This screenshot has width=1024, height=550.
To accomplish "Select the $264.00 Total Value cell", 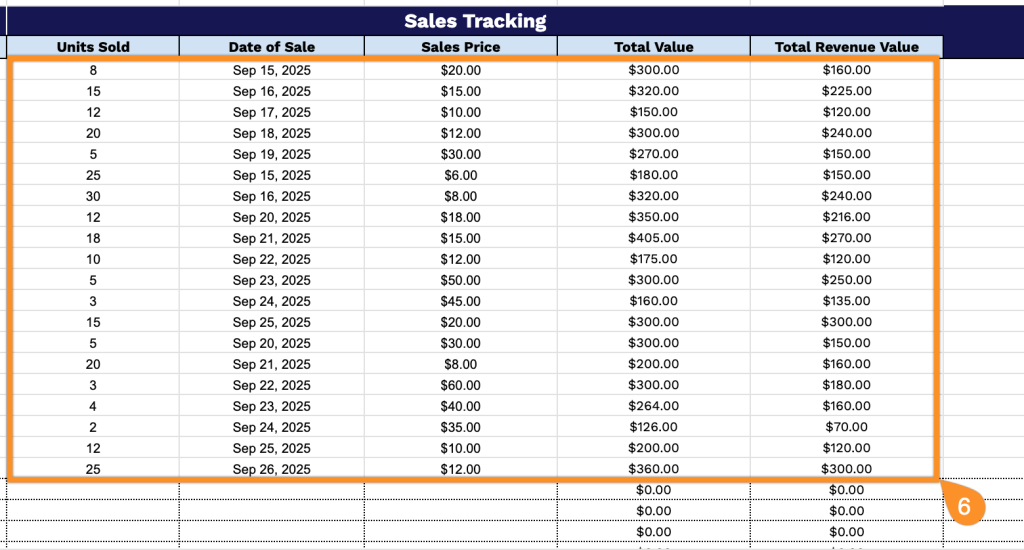I will 653,406.
